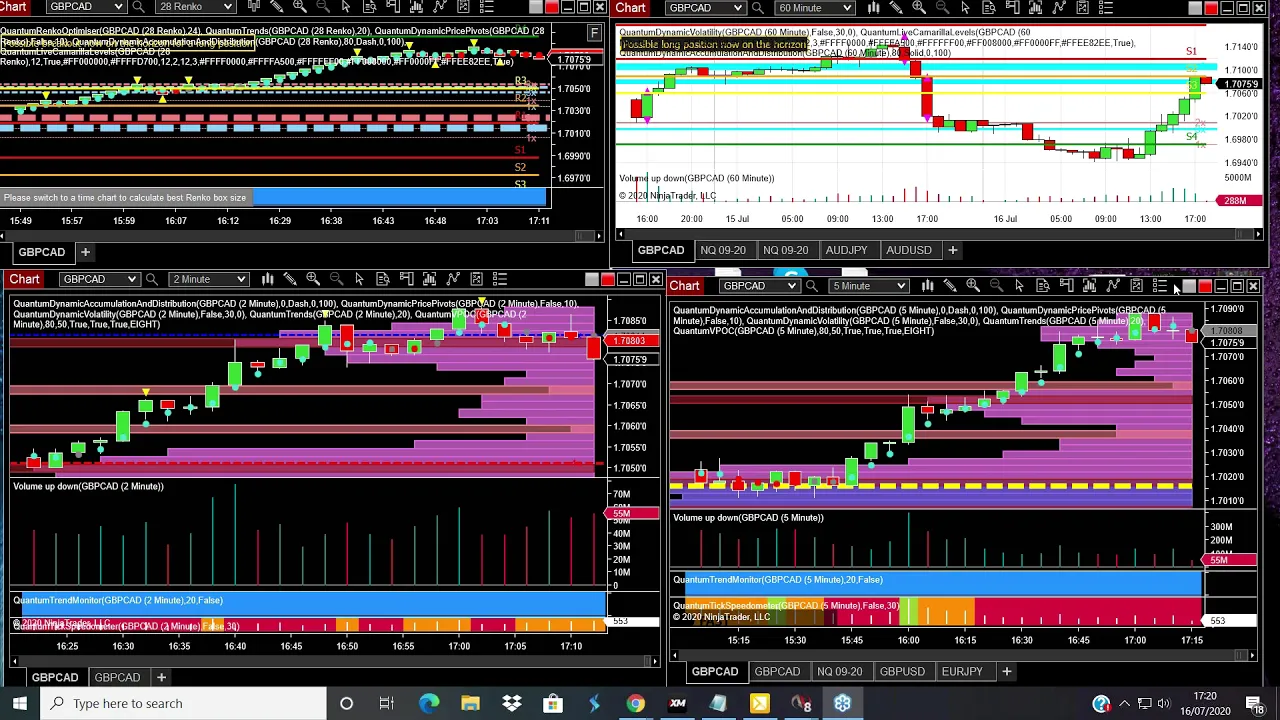1280x720 pixels.
Task: Switch to NQ 09-20 tab in 5 Minute chart
Action: point(839,671)
